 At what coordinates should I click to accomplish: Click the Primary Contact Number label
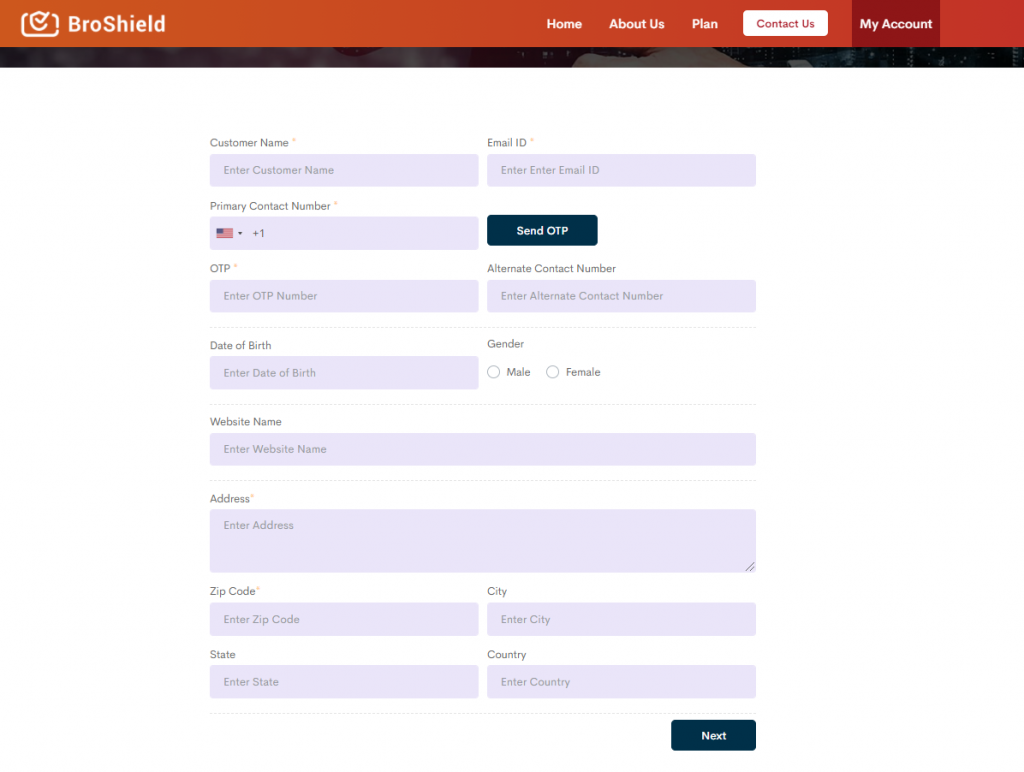pos(270,206)
